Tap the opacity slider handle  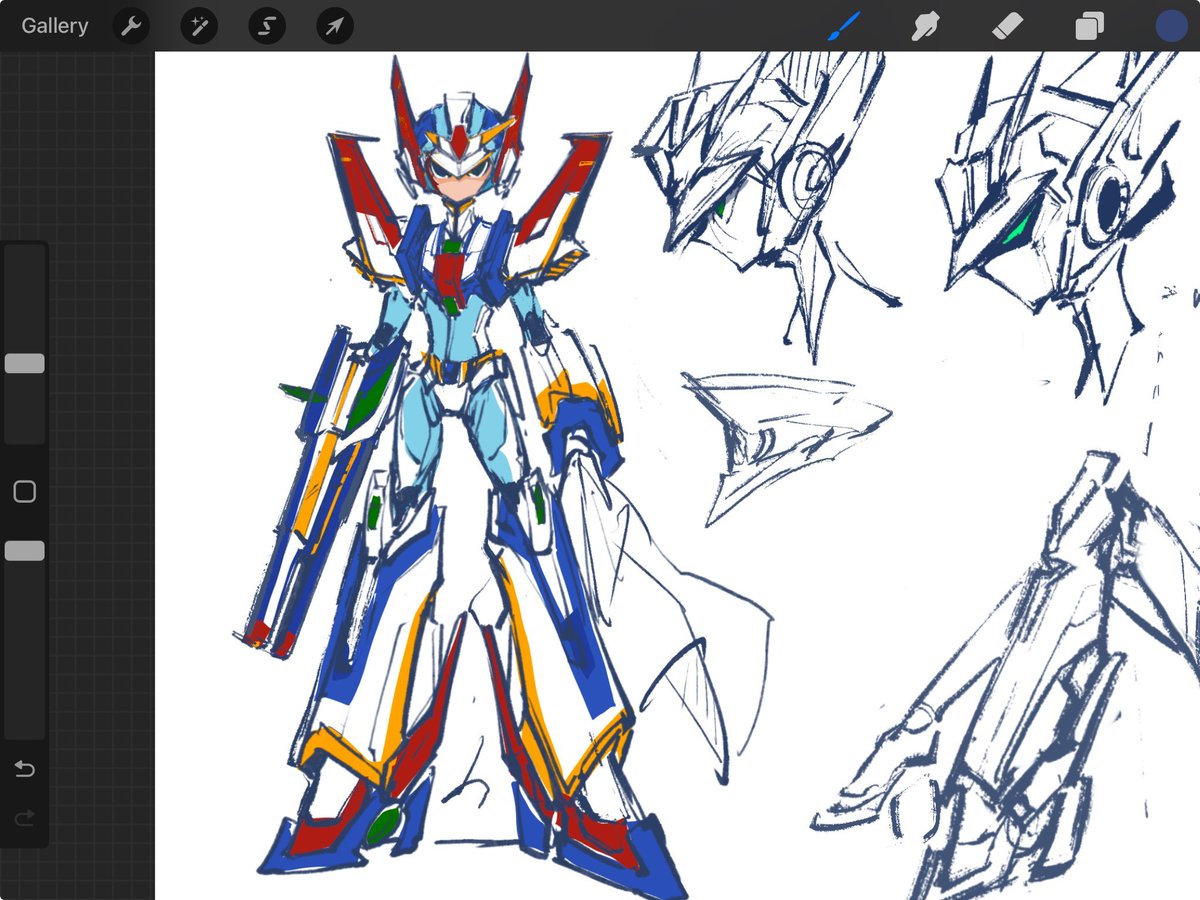point(24,550)
